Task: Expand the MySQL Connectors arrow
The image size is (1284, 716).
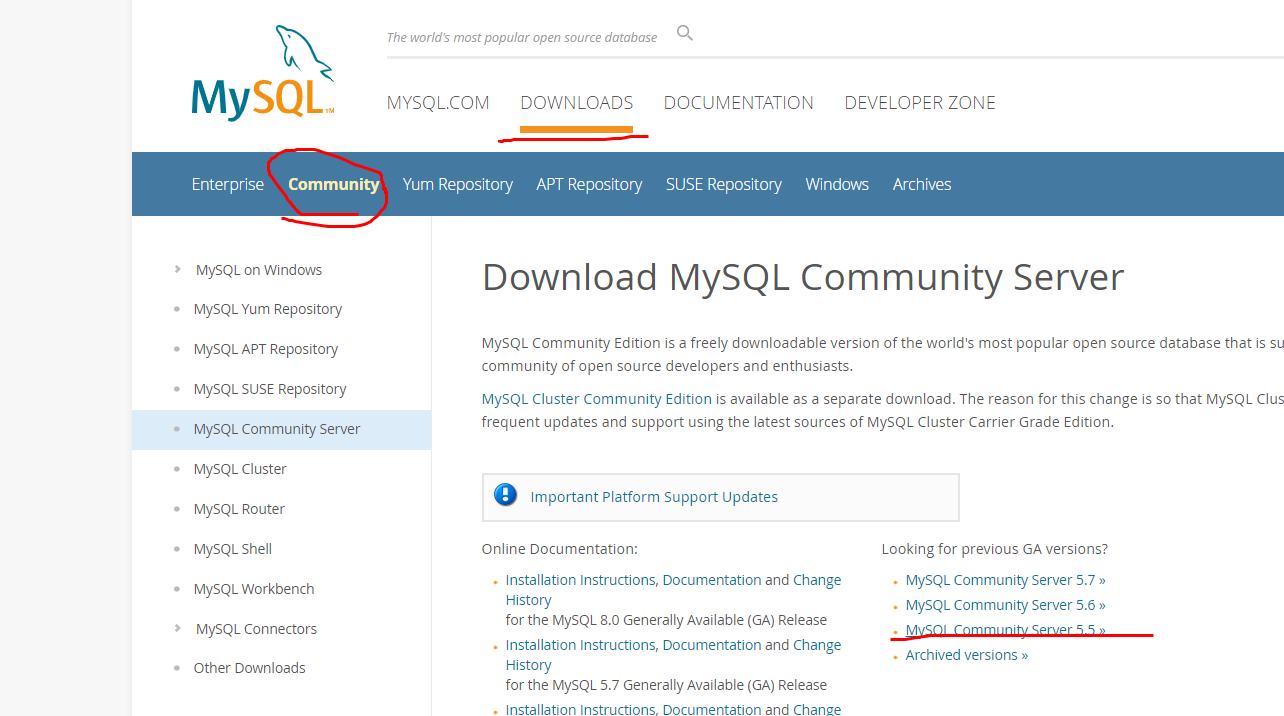Action: 177,628
